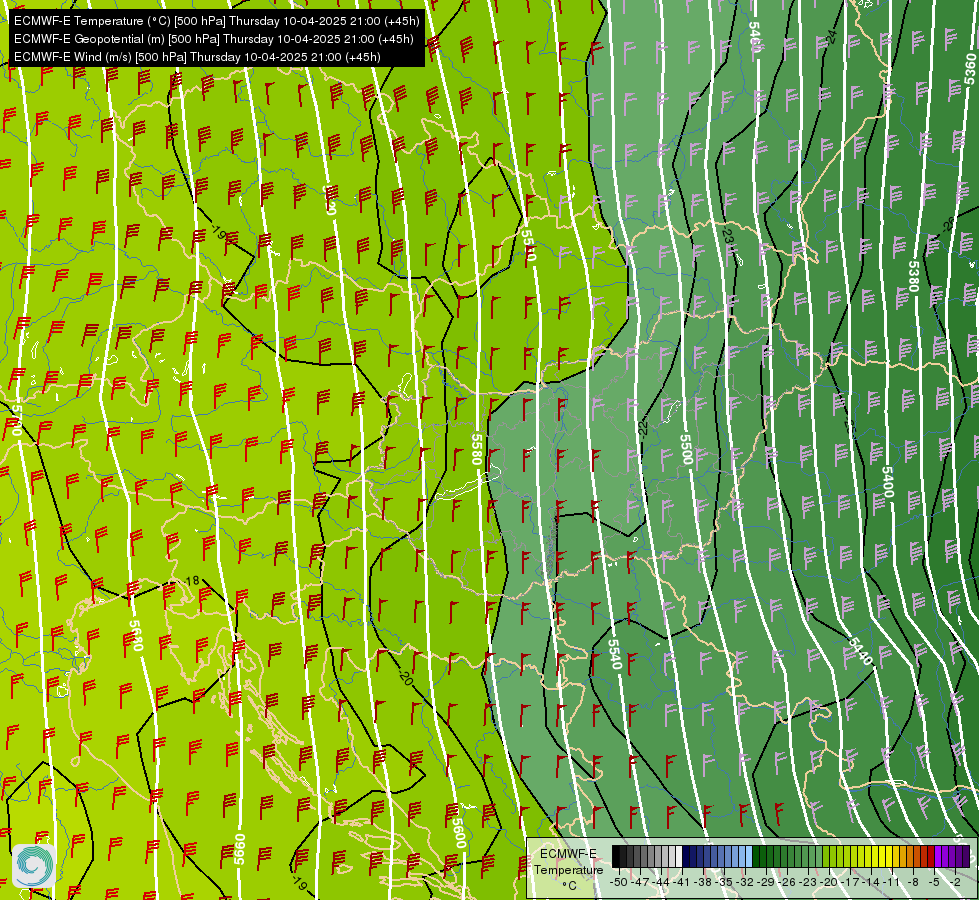
Task: Click the '-38' legend value
Action: [x=703, y=882]
